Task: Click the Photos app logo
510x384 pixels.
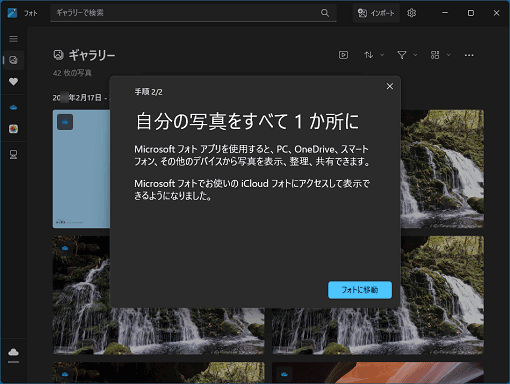Action: tap(12, 13)
